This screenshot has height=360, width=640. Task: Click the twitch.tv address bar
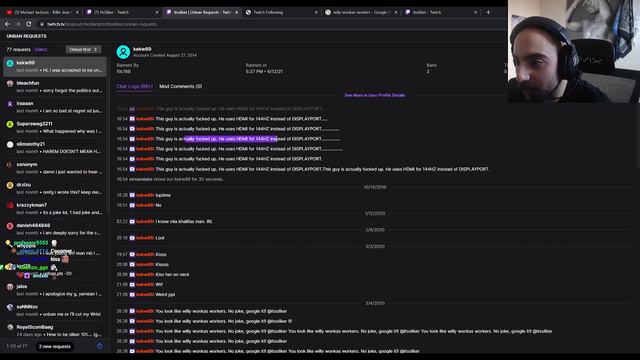(269, 24)
